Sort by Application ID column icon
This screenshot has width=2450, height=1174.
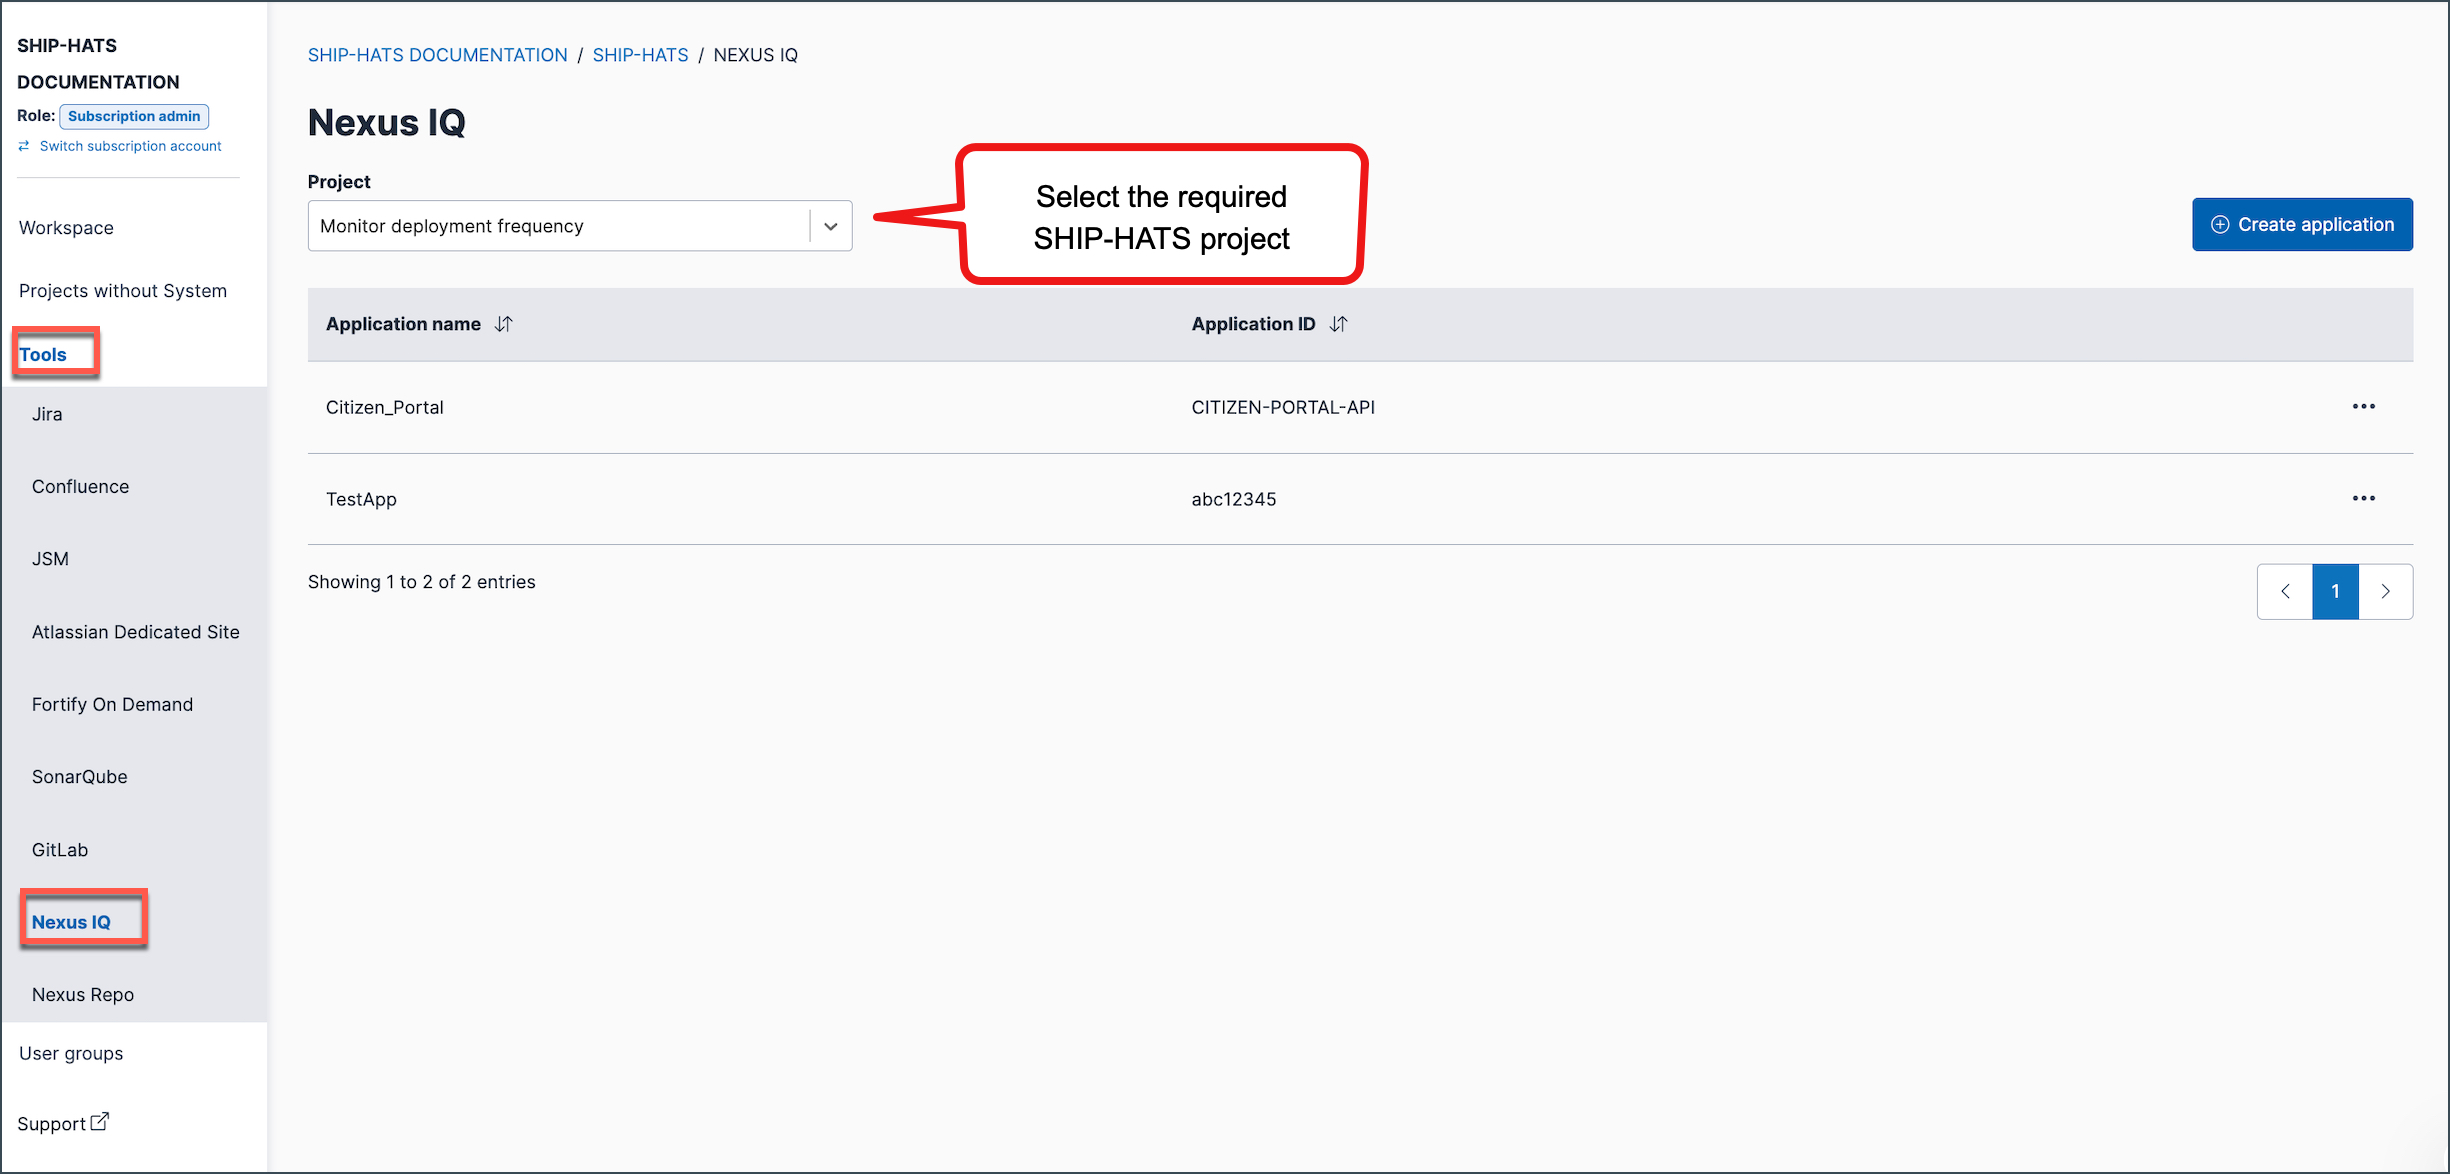click(1339, 324)
